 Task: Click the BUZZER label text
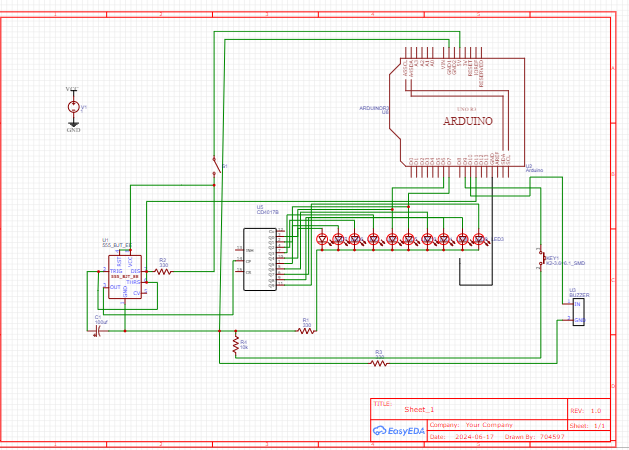579,295
